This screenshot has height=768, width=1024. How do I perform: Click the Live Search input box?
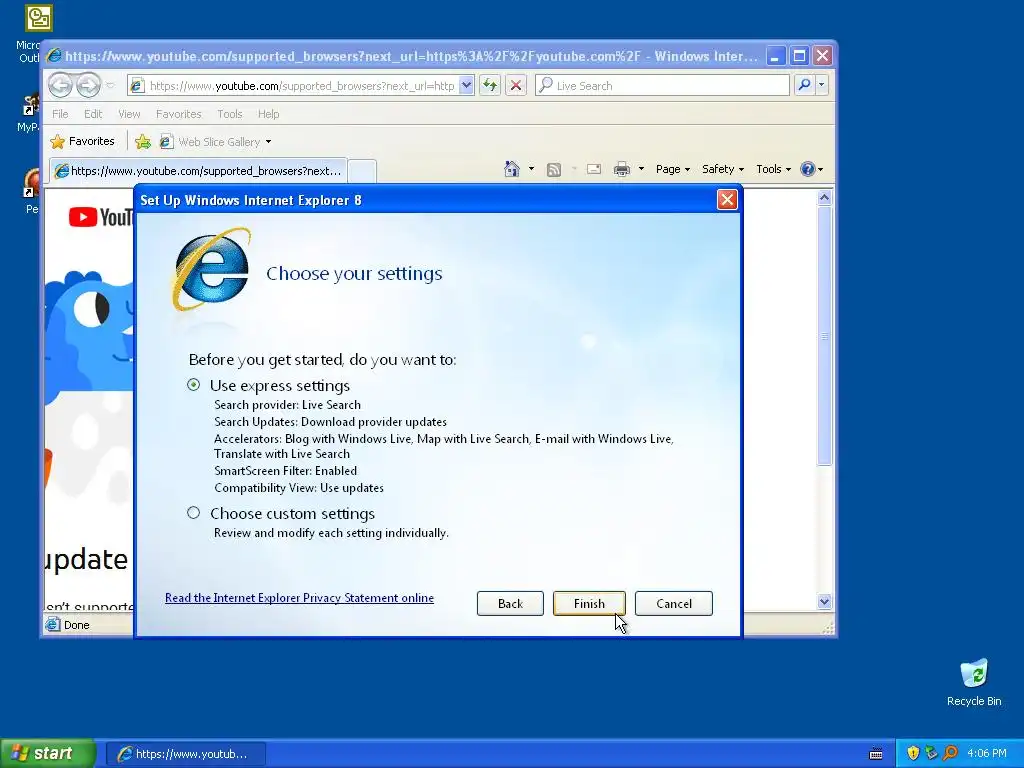coord(662,86)
